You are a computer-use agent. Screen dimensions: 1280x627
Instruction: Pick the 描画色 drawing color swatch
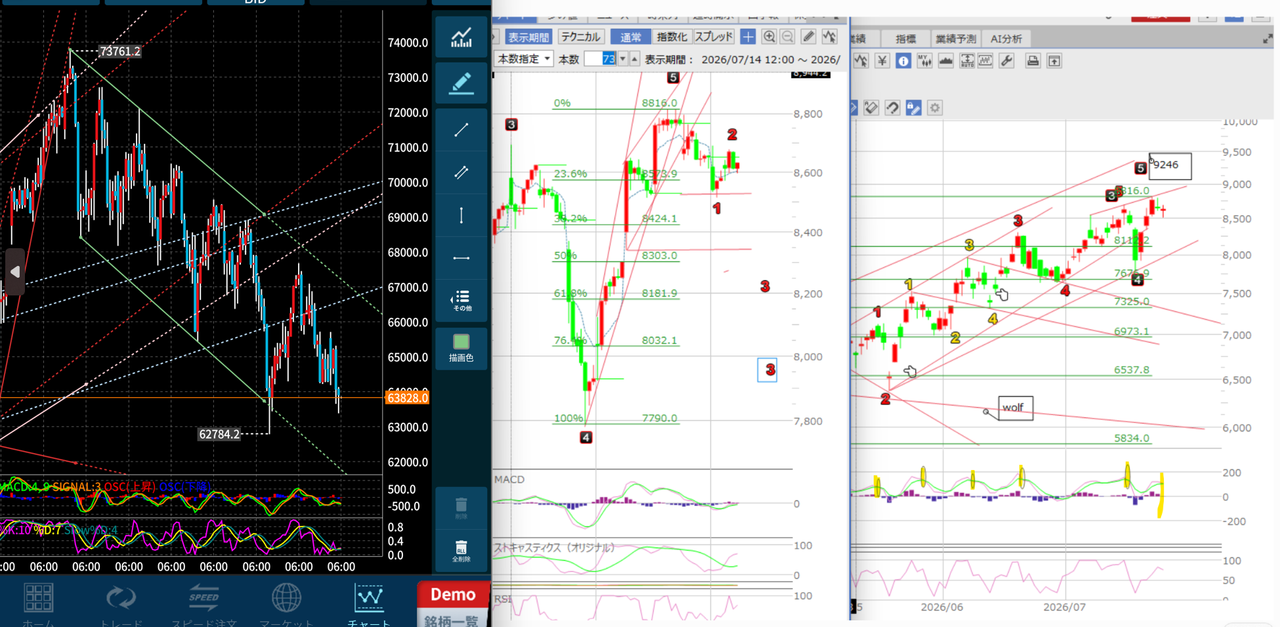point(461,348)
